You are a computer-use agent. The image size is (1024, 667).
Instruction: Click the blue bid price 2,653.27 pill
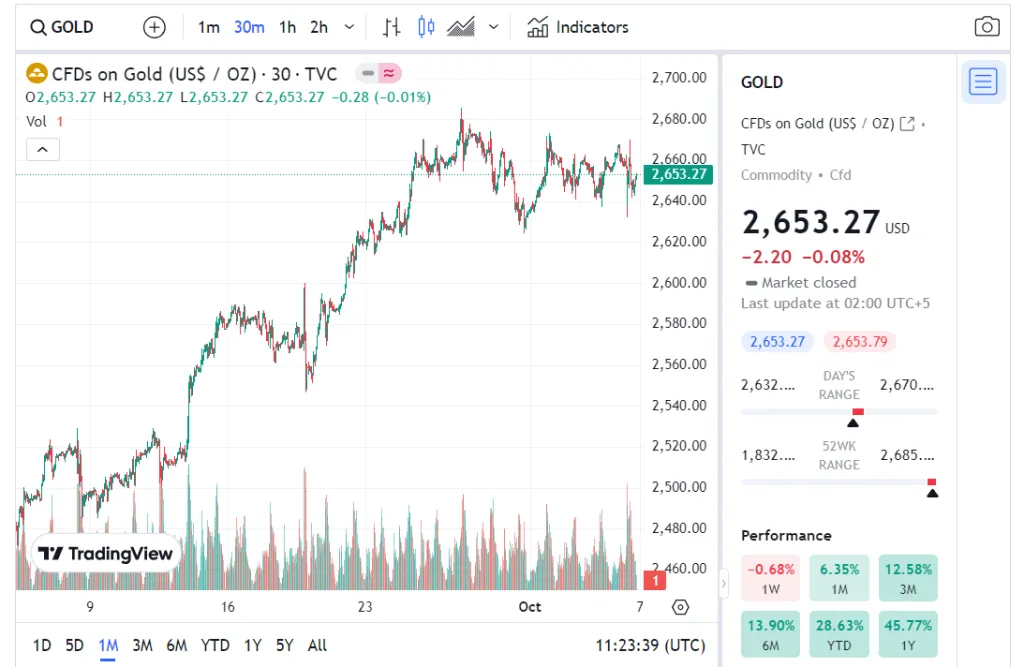[777, 342]
